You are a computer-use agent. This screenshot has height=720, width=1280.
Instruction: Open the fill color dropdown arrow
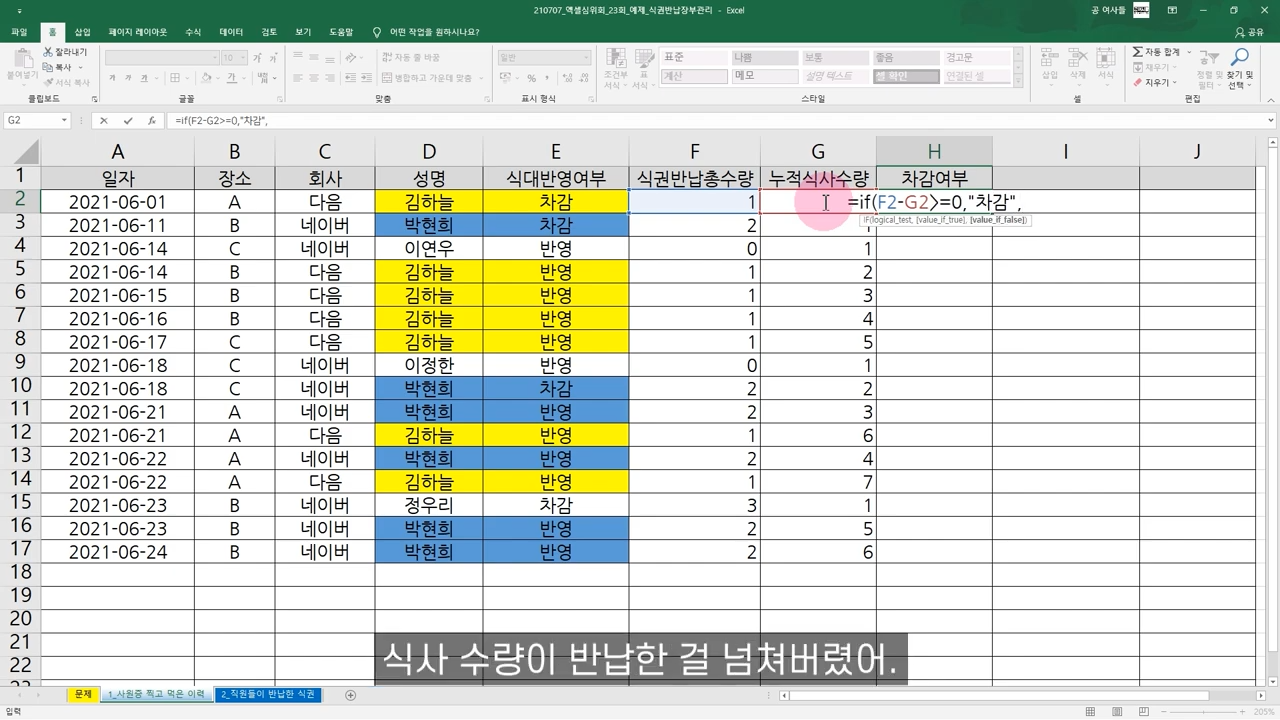pos(217,78)
